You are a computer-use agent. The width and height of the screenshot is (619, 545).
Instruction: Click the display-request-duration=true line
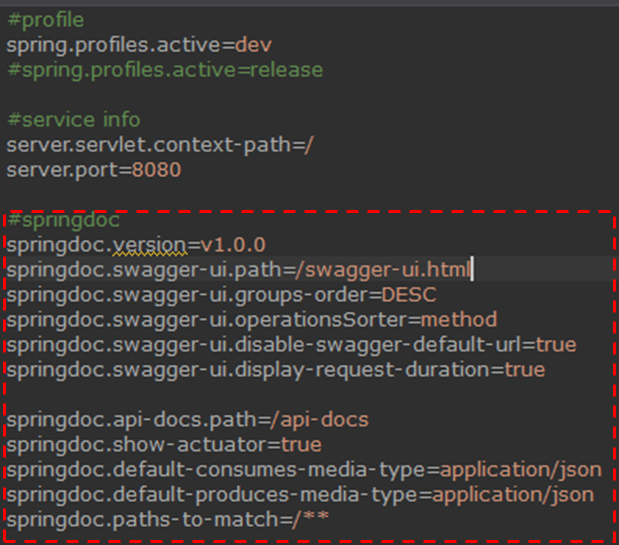coord(276,371)
